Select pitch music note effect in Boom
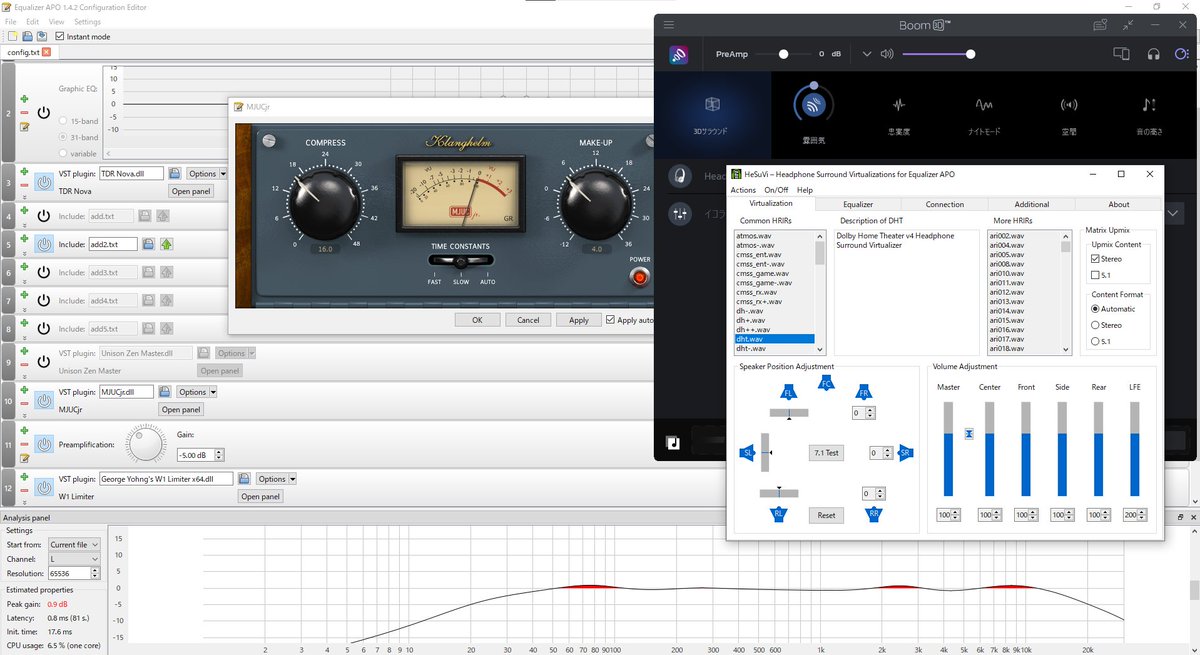1200x655 pixels. point(1149,104)
